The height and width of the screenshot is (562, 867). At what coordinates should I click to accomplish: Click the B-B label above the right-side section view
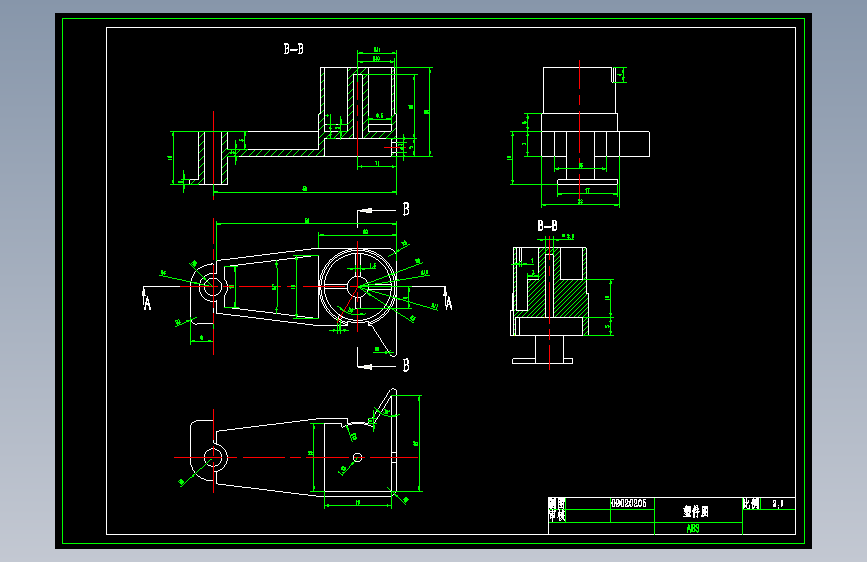point(547,226)
